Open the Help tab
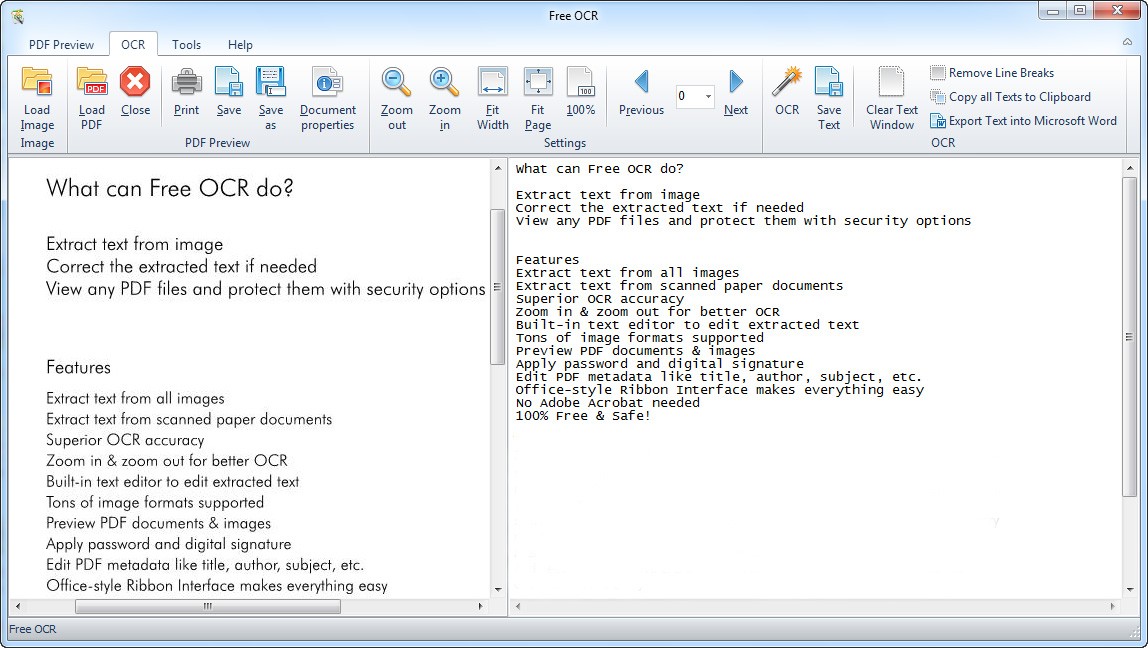 (x=240, y=45)
